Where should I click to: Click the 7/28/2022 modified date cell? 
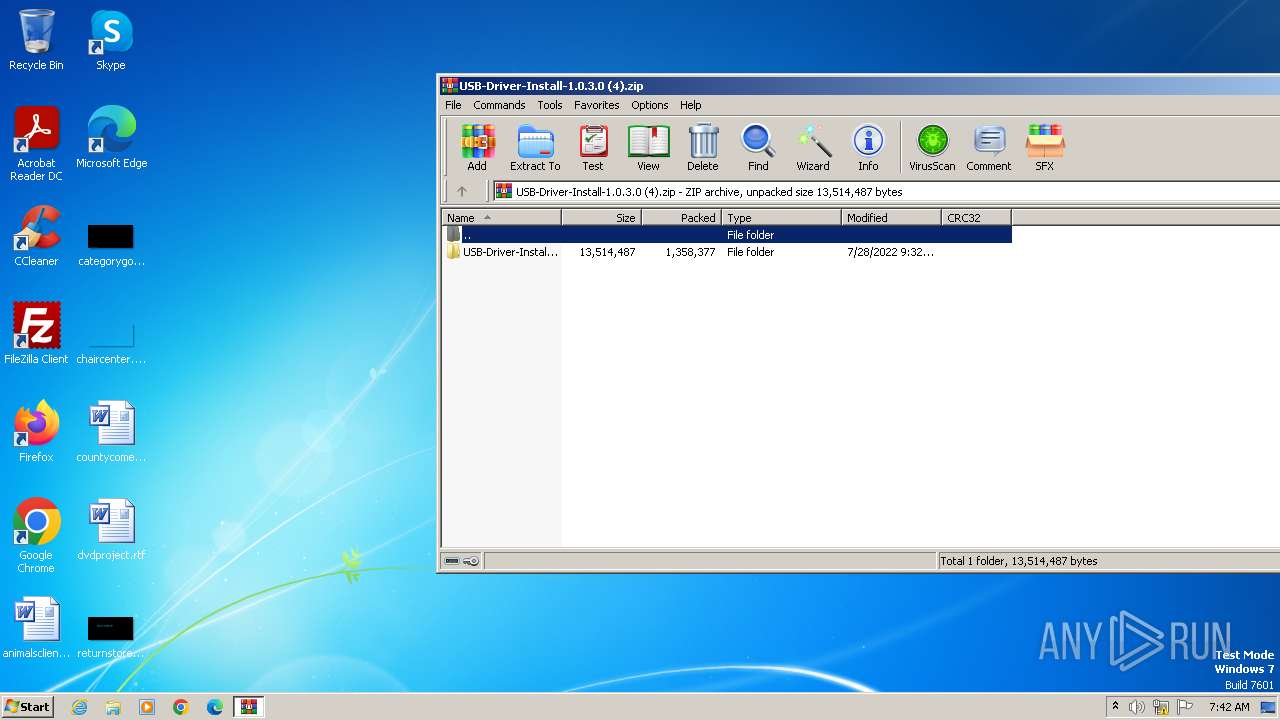[x=890, y=252]
